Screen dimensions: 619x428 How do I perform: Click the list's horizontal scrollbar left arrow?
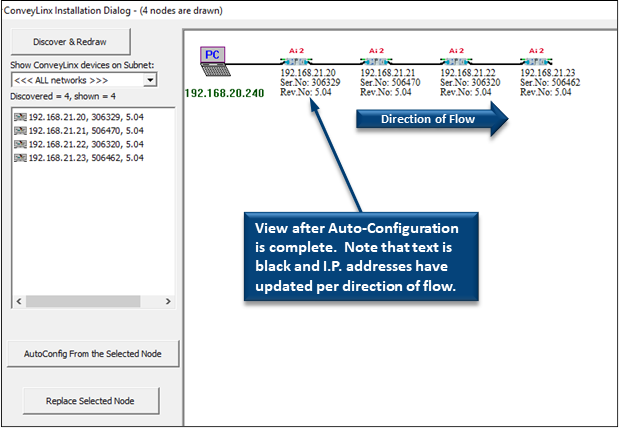19,301
